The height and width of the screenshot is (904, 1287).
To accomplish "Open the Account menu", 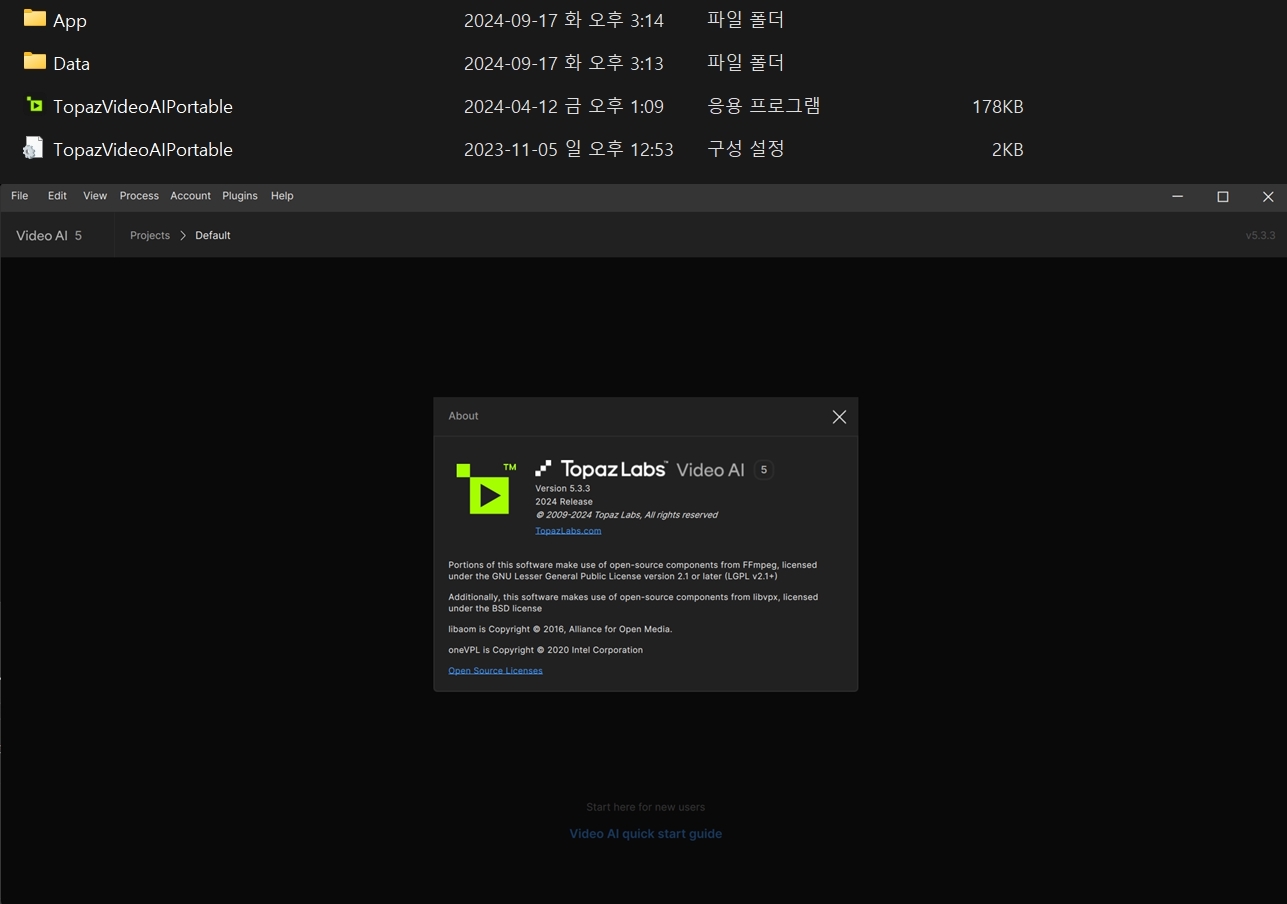I will click(190, 196).
